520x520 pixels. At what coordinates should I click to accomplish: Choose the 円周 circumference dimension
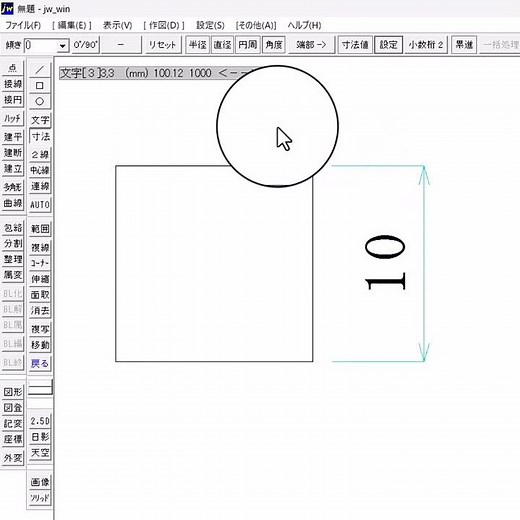[x=248, y=45]
